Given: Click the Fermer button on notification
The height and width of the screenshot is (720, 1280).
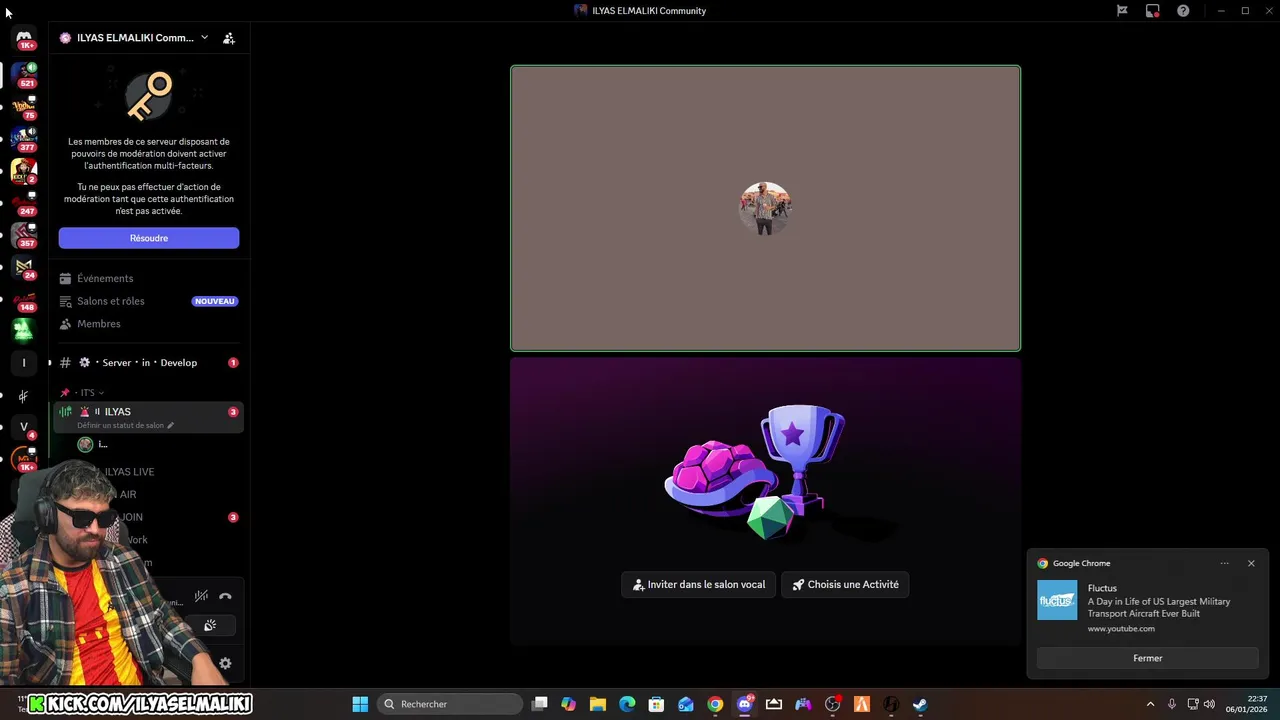Looking at the screenshot, I should pyautogui.click(x=1148, y=658).
